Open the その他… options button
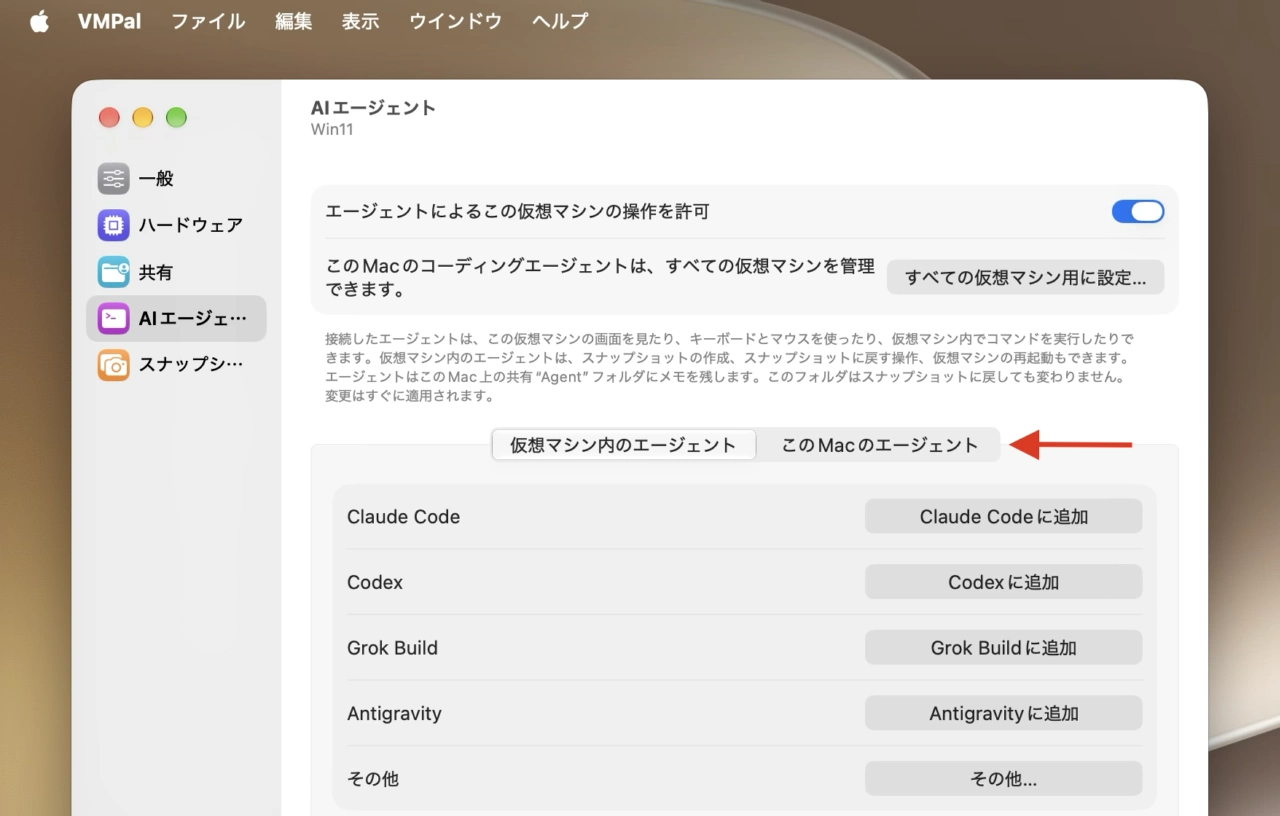 [x=1003, y=778]
